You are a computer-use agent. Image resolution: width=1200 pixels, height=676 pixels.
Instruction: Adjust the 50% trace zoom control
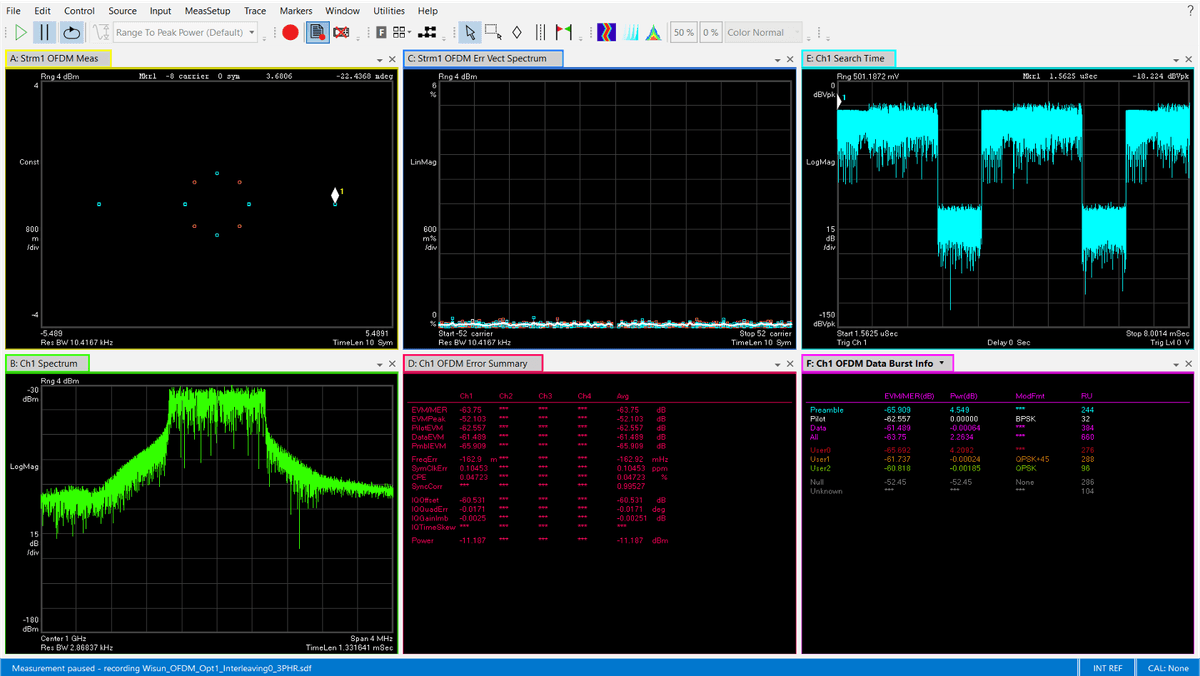pos(684,31)
